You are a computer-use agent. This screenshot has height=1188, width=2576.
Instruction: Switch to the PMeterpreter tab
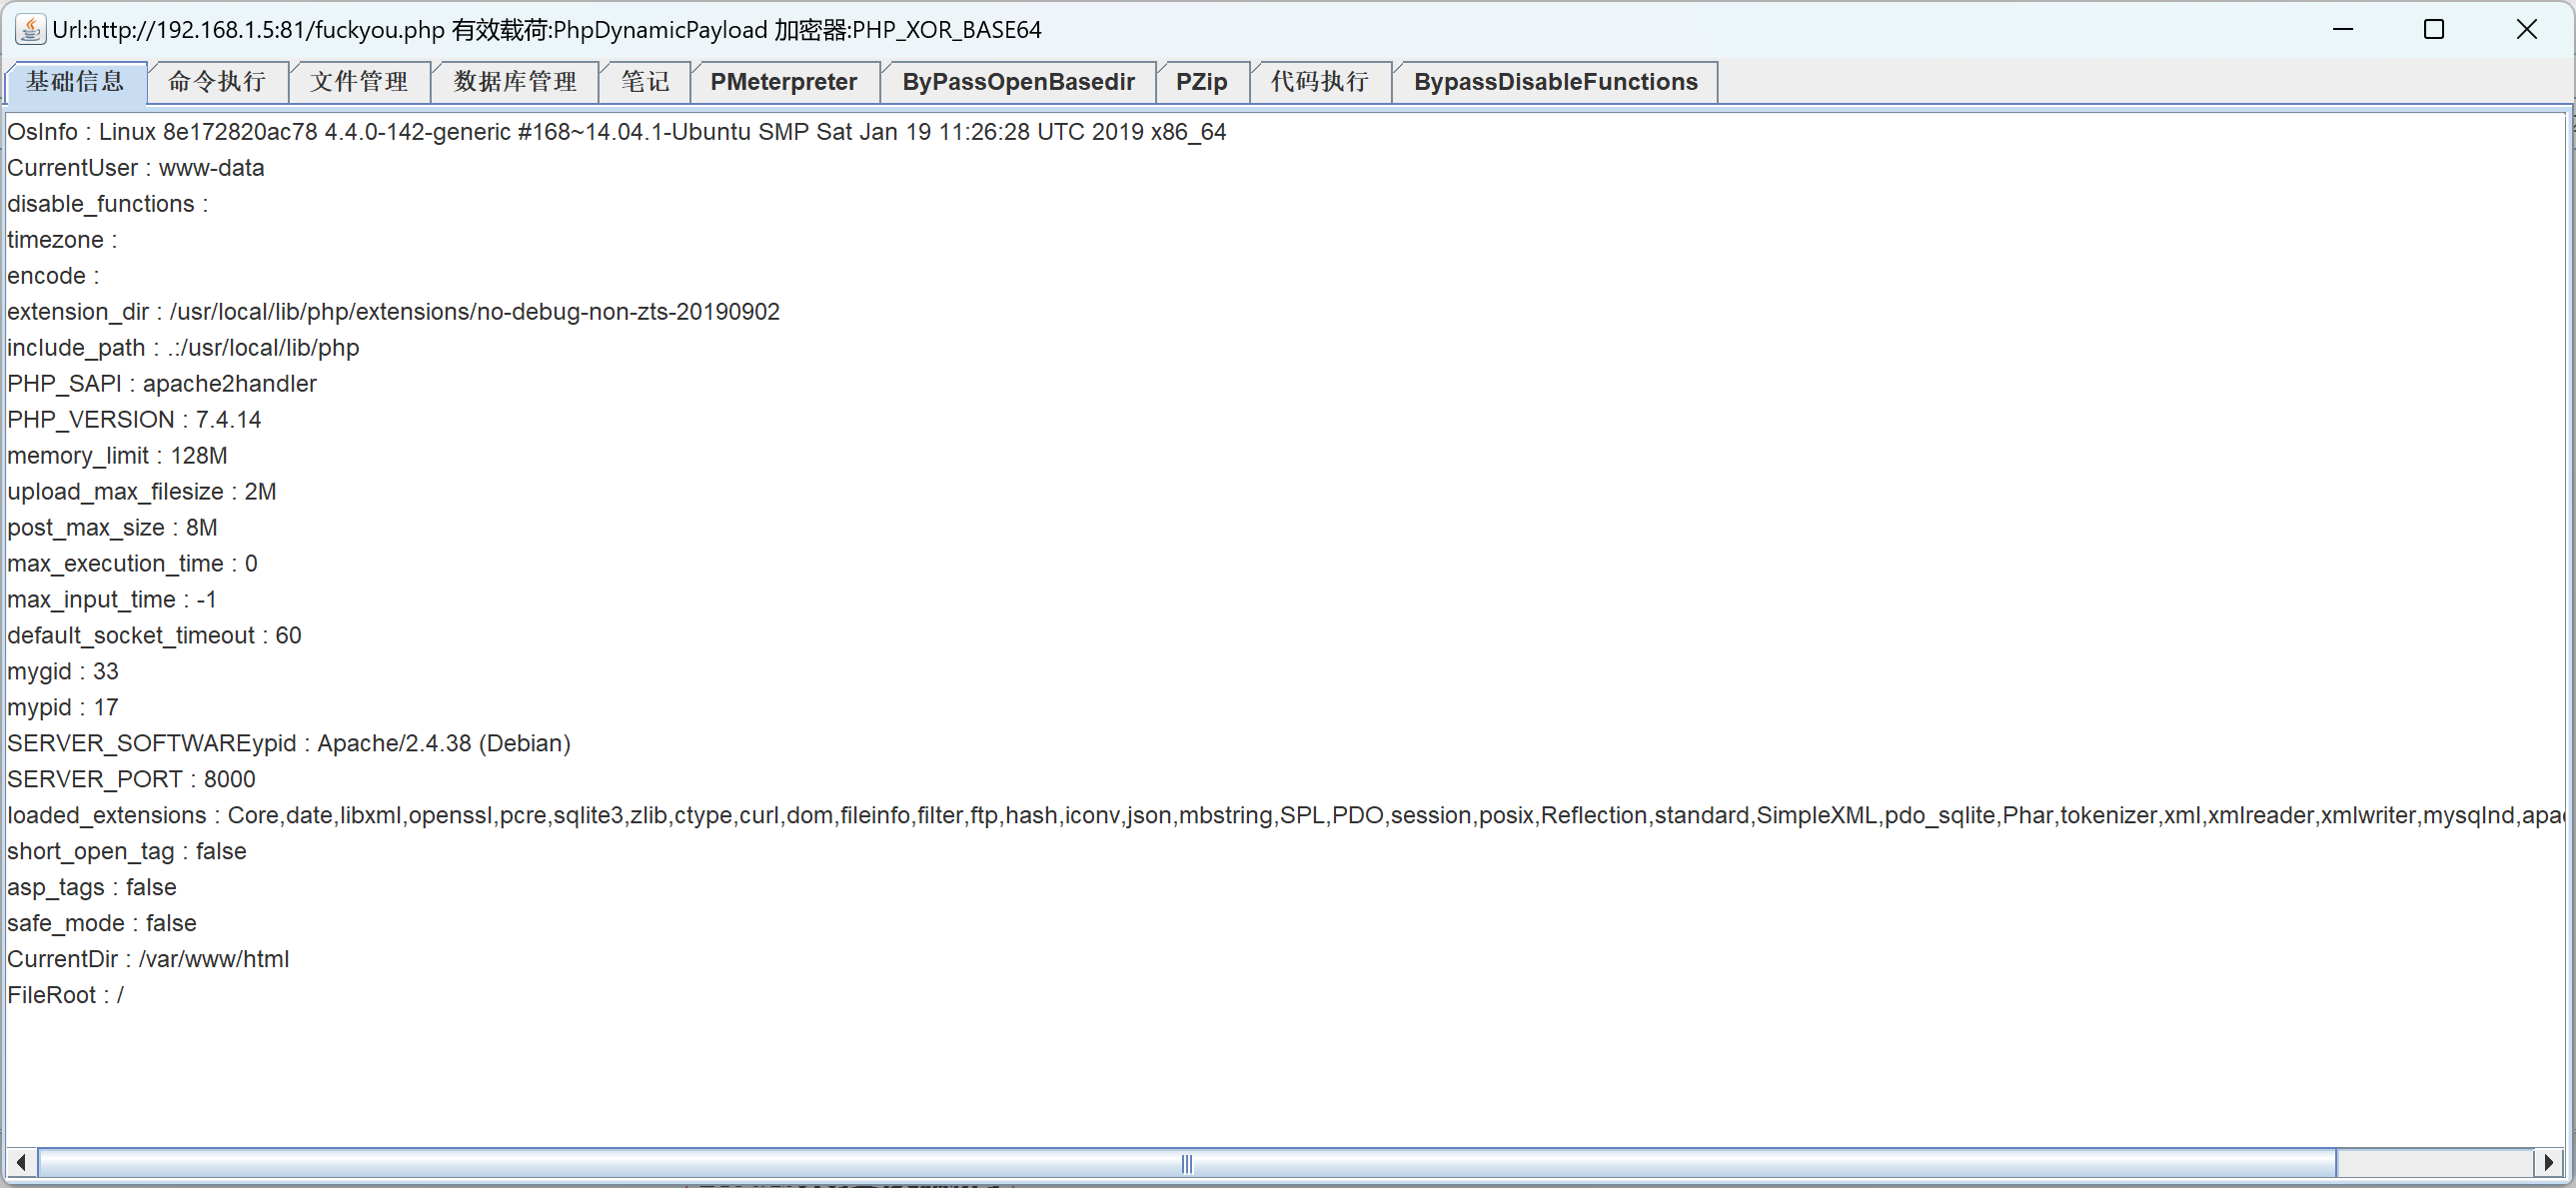pyautogui.click(x=783, y=82)
